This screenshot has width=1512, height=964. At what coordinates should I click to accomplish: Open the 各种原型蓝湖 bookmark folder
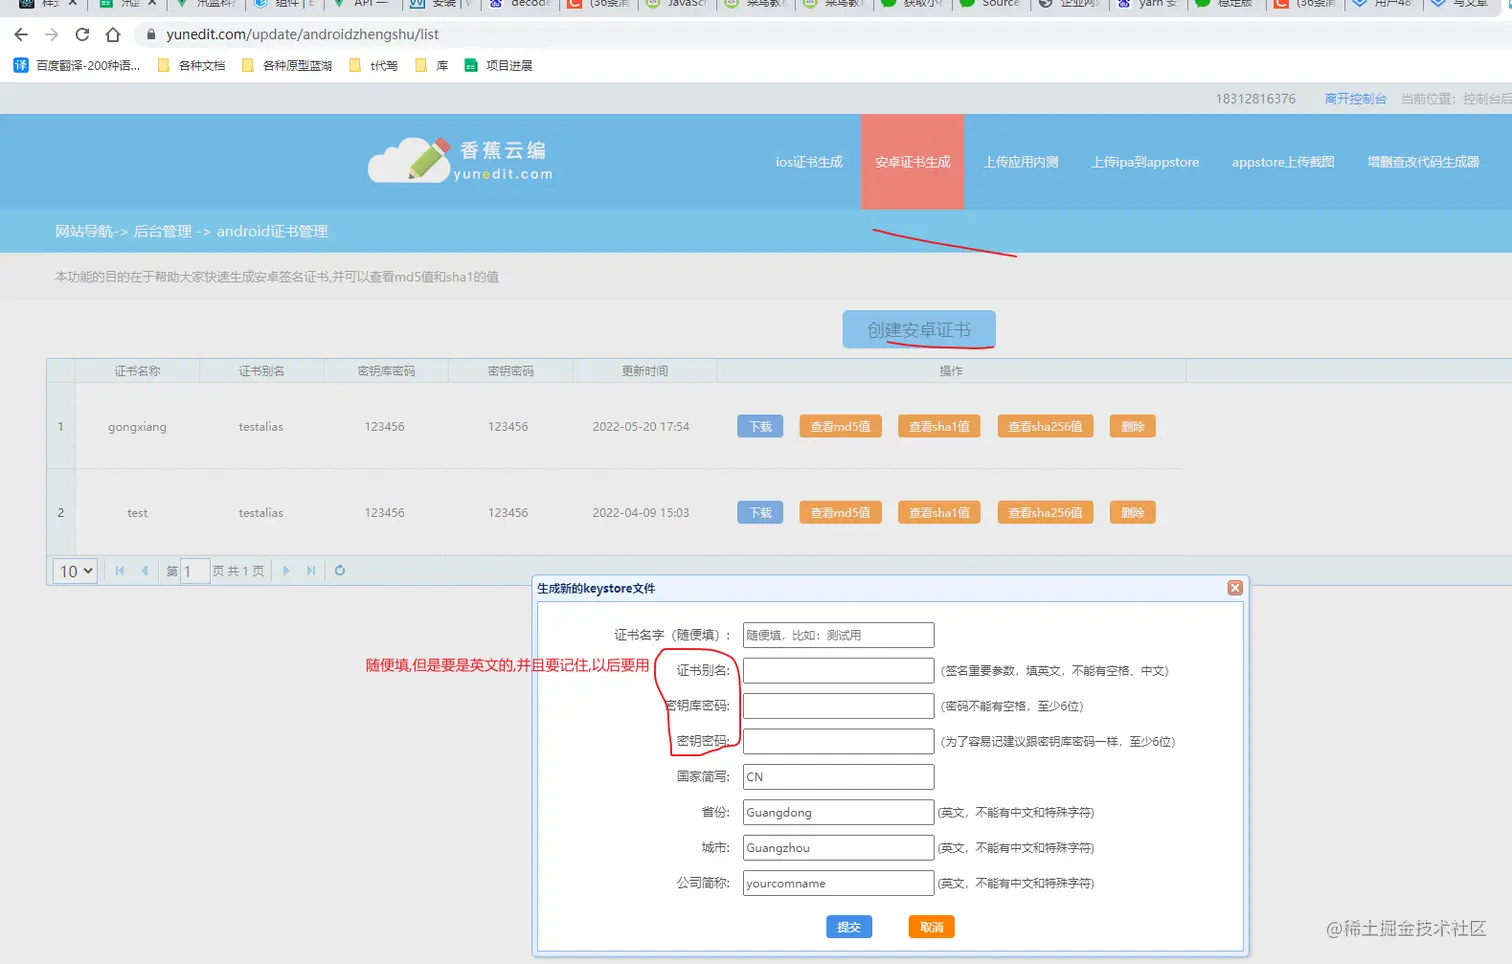click(x=287, y=66)
